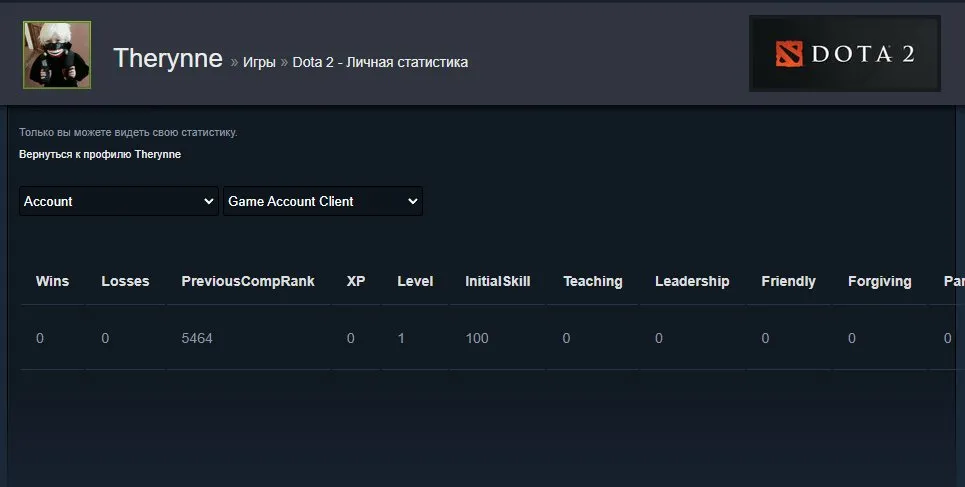Open the Dota 2 - Личная статистика breadcrumb
This screenshot has height=487, width=965.
point(380,62)
